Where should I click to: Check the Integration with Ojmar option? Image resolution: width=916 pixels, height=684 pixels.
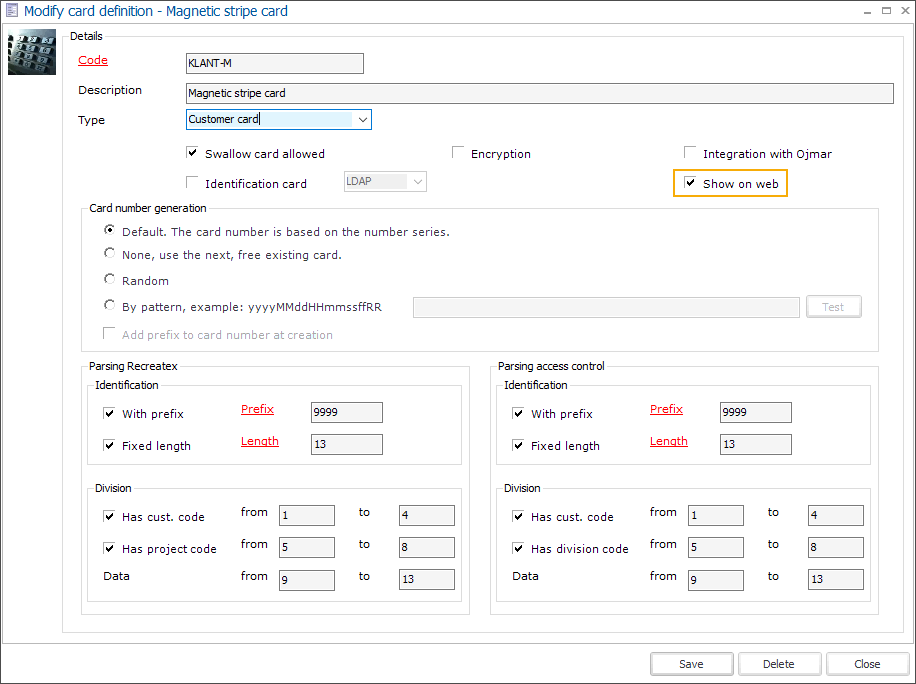point(690,153)
